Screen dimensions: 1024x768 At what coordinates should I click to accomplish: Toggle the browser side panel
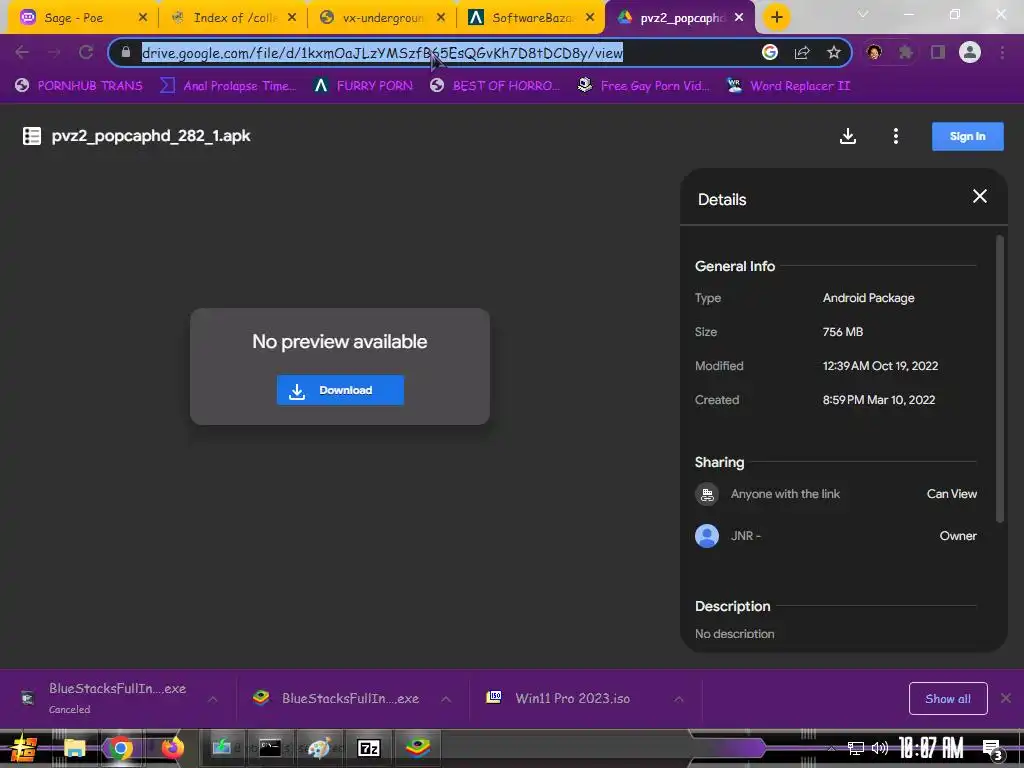pos(938,52)
